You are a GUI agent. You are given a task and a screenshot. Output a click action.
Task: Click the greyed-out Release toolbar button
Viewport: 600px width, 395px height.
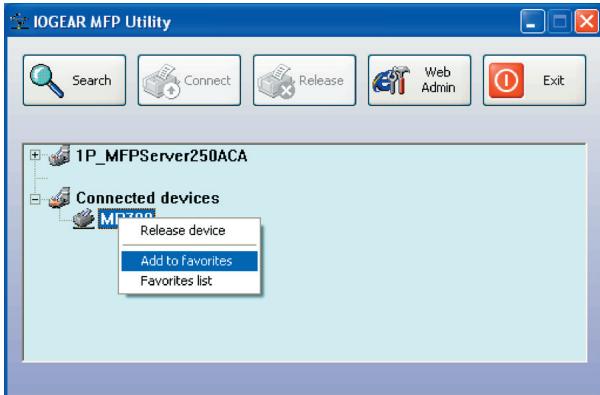(305, 80)
